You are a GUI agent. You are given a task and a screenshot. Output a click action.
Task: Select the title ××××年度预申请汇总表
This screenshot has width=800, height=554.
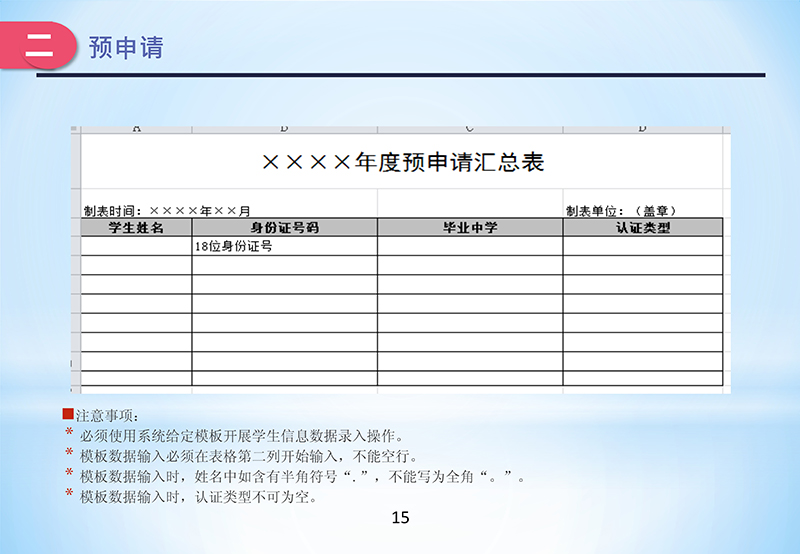[403, 162]
